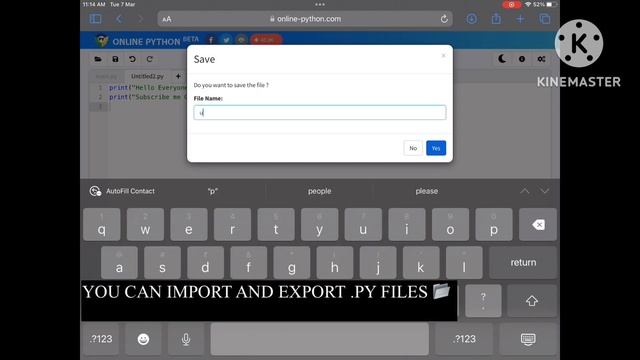
Task: Tap the h key
Action: point(335,262)
